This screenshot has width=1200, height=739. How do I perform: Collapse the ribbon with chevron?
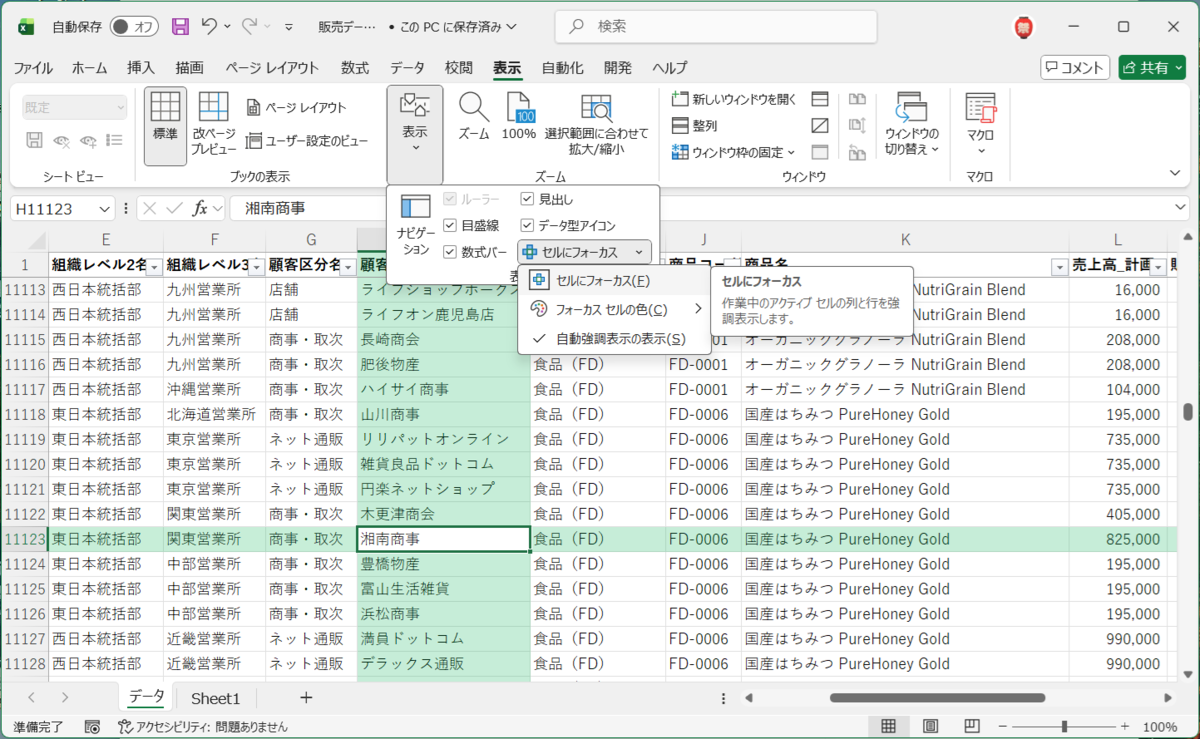coord(1175,173)
